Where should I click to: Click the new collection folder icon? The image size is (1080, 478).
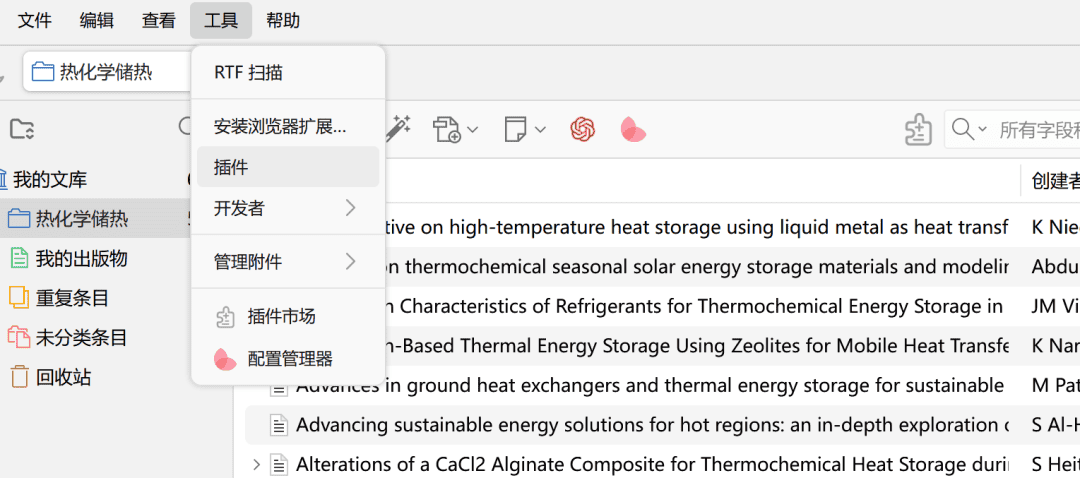click(21, 129)
